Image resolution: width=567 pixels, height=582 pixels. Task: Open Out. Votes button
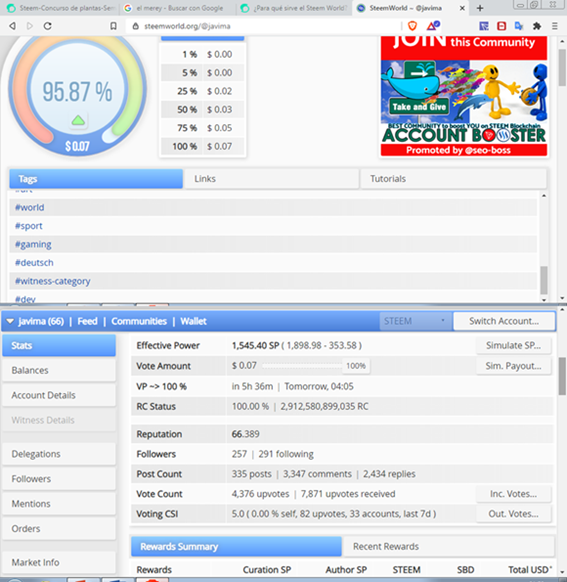[x=513, y=514]
